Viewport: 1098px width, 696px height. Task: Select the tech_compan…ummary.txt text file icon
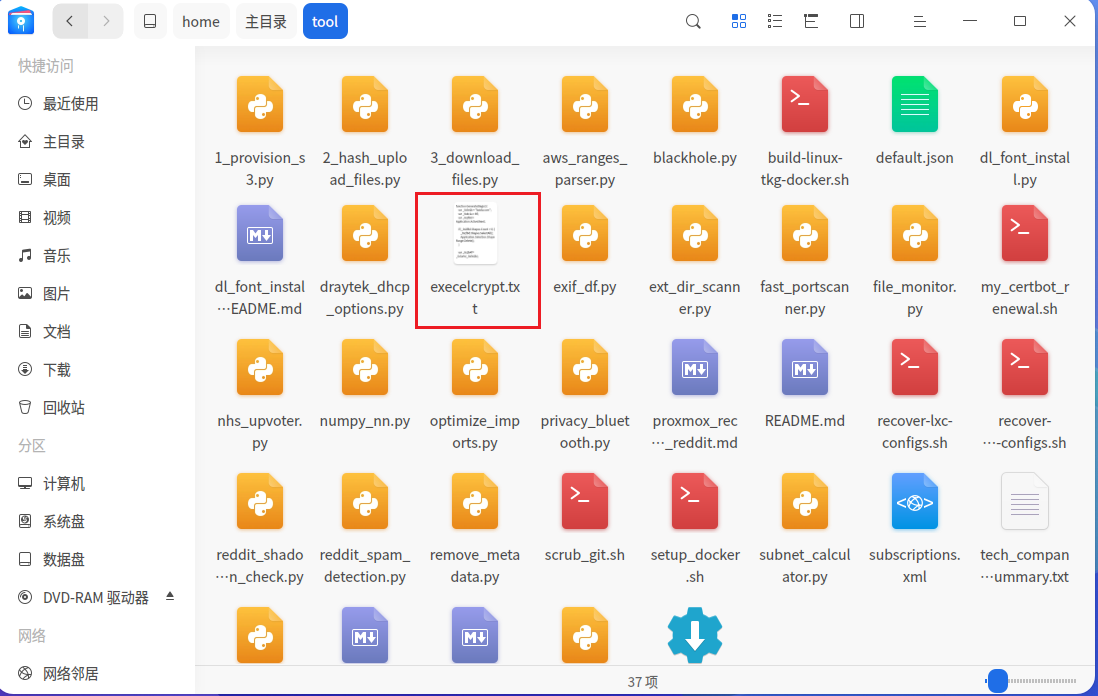1024,501
